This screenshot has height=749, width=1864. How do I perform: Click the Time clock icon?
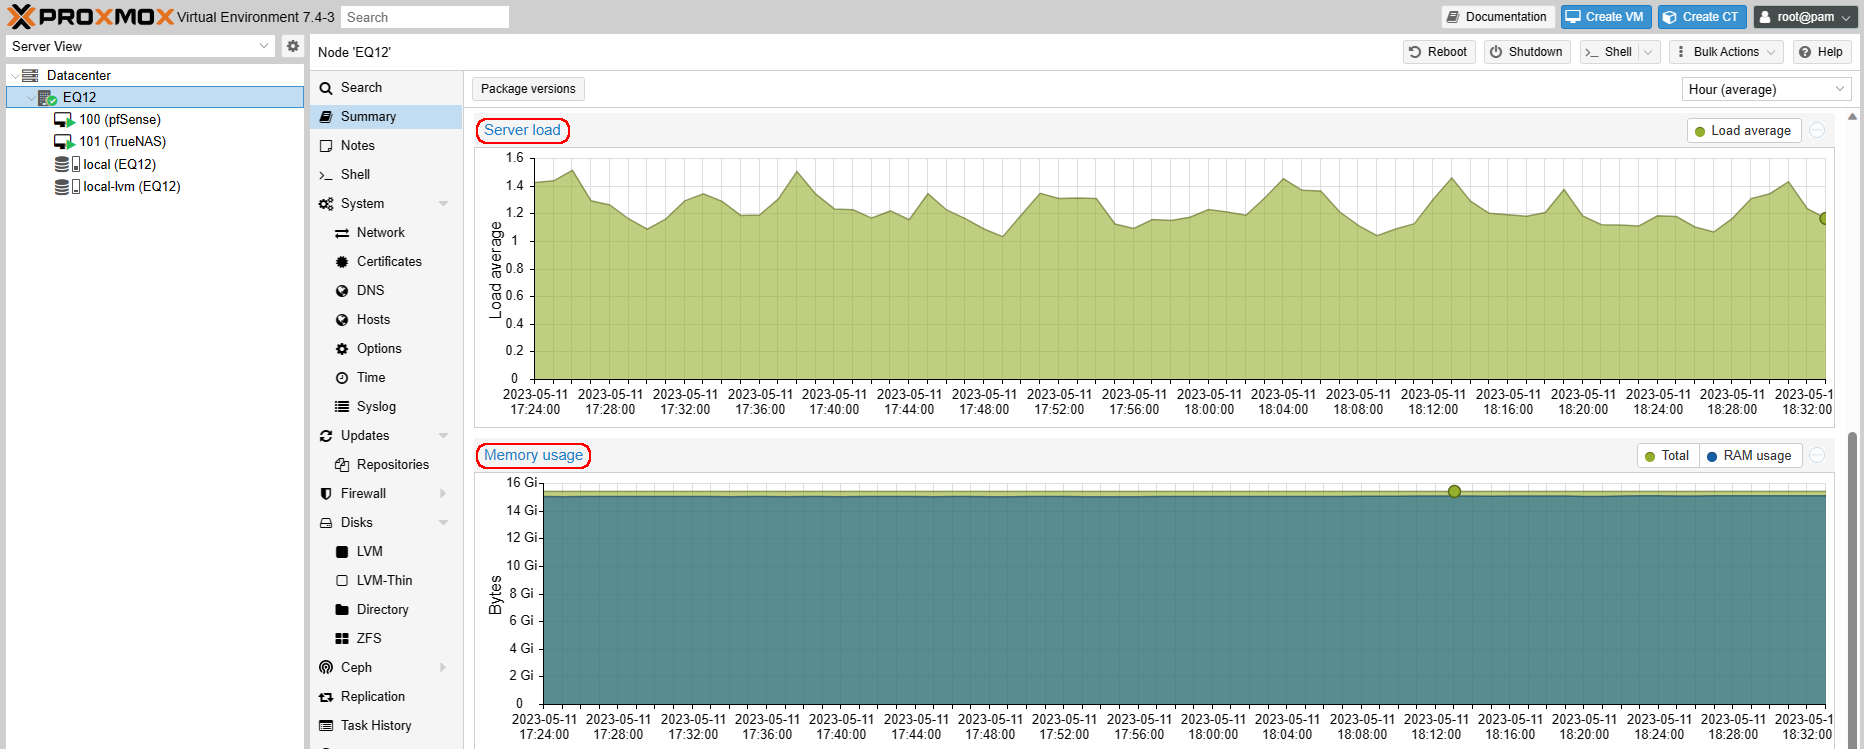coord(342,378)
